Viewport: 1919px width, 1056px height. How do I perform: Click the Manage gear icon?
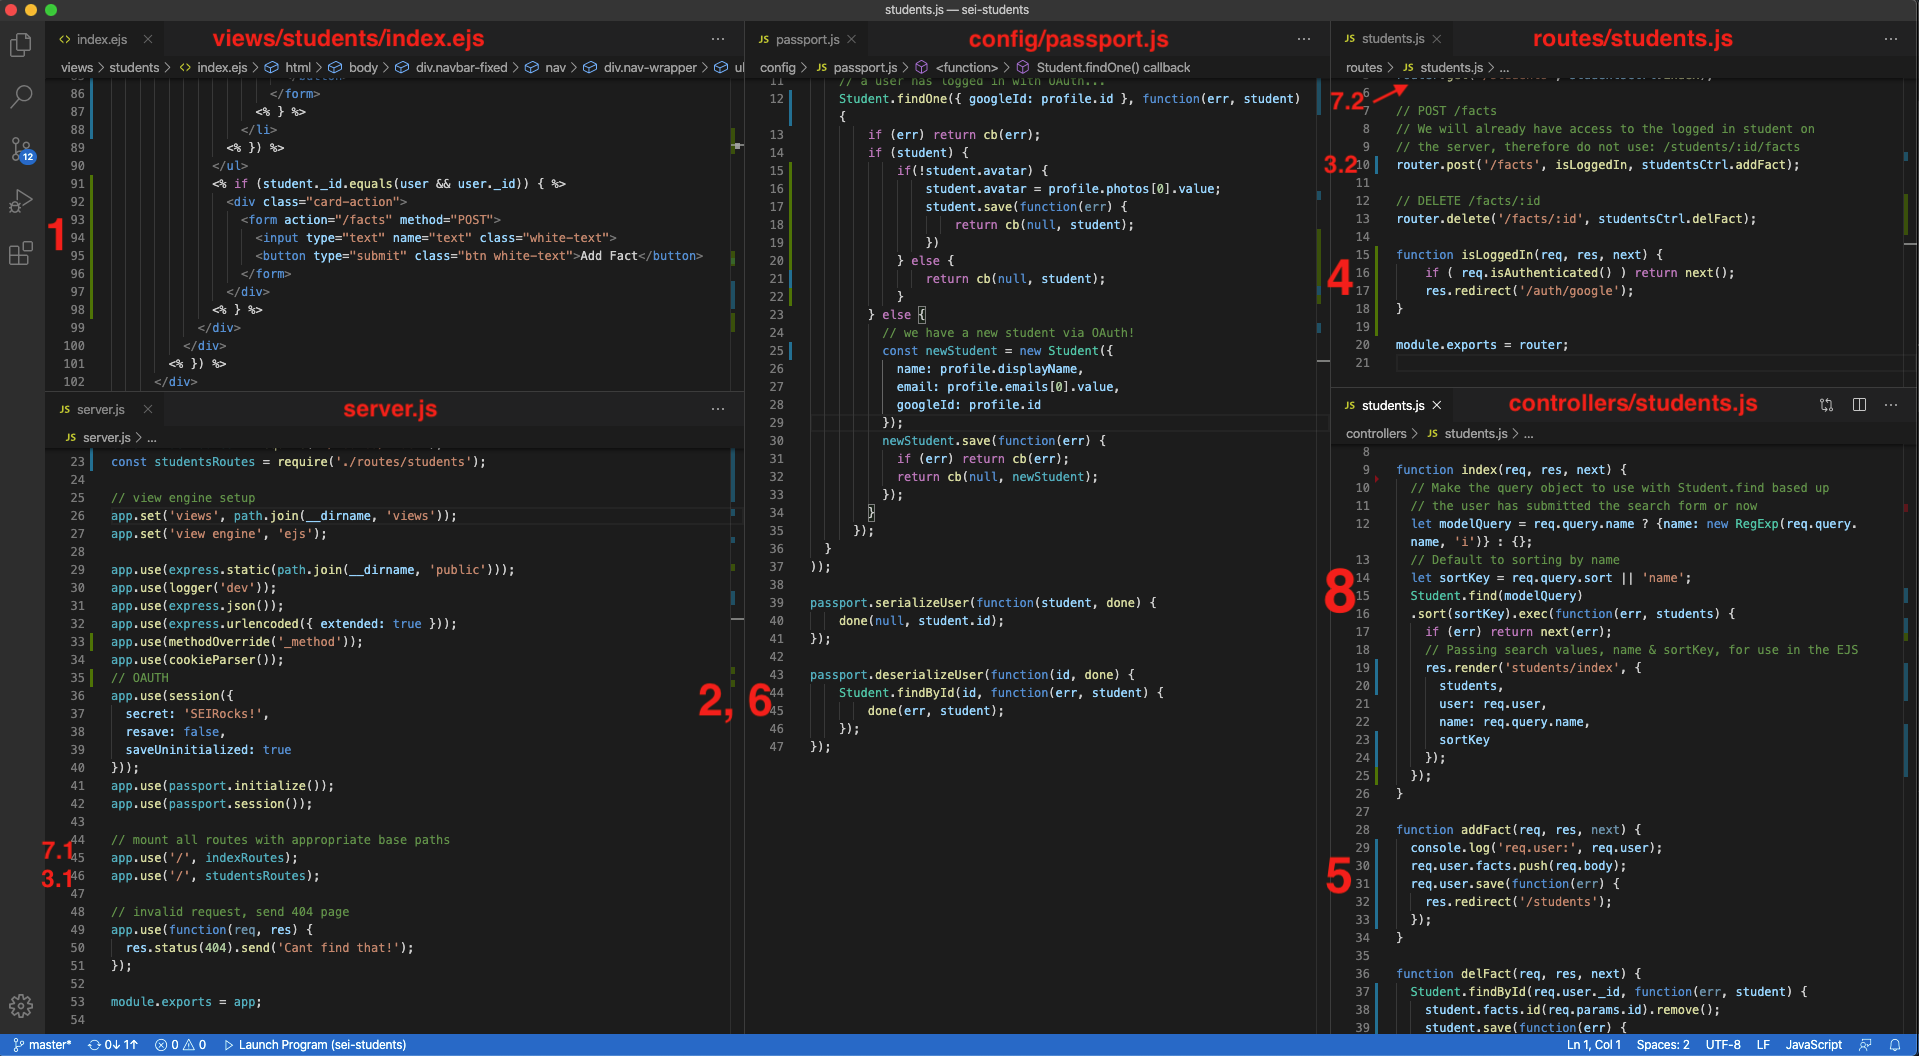[x=21, y=1005]
